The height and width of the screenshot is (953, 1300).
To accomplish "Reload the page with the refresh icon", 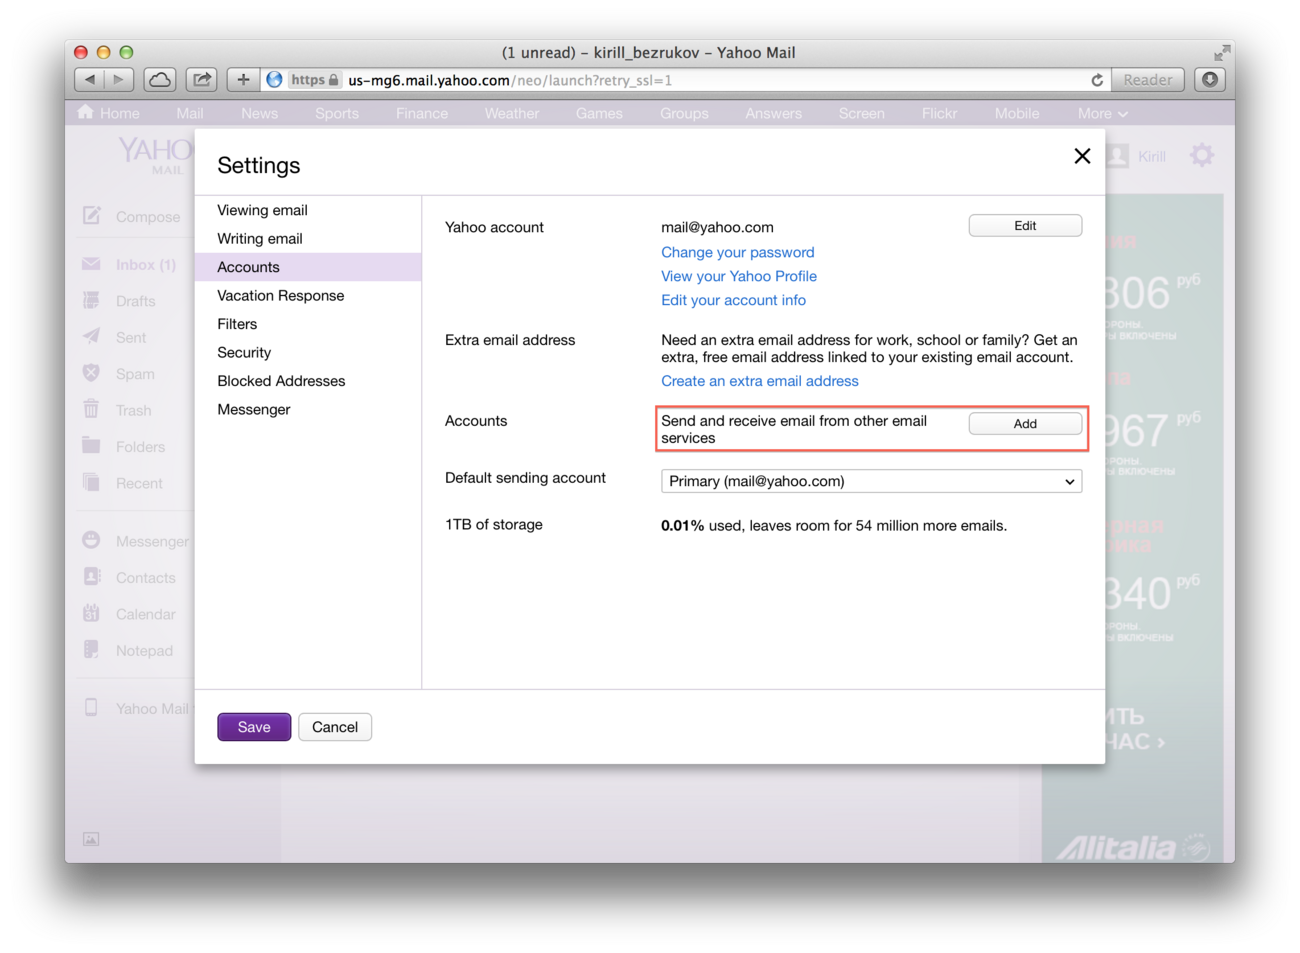I will 1096,80.
